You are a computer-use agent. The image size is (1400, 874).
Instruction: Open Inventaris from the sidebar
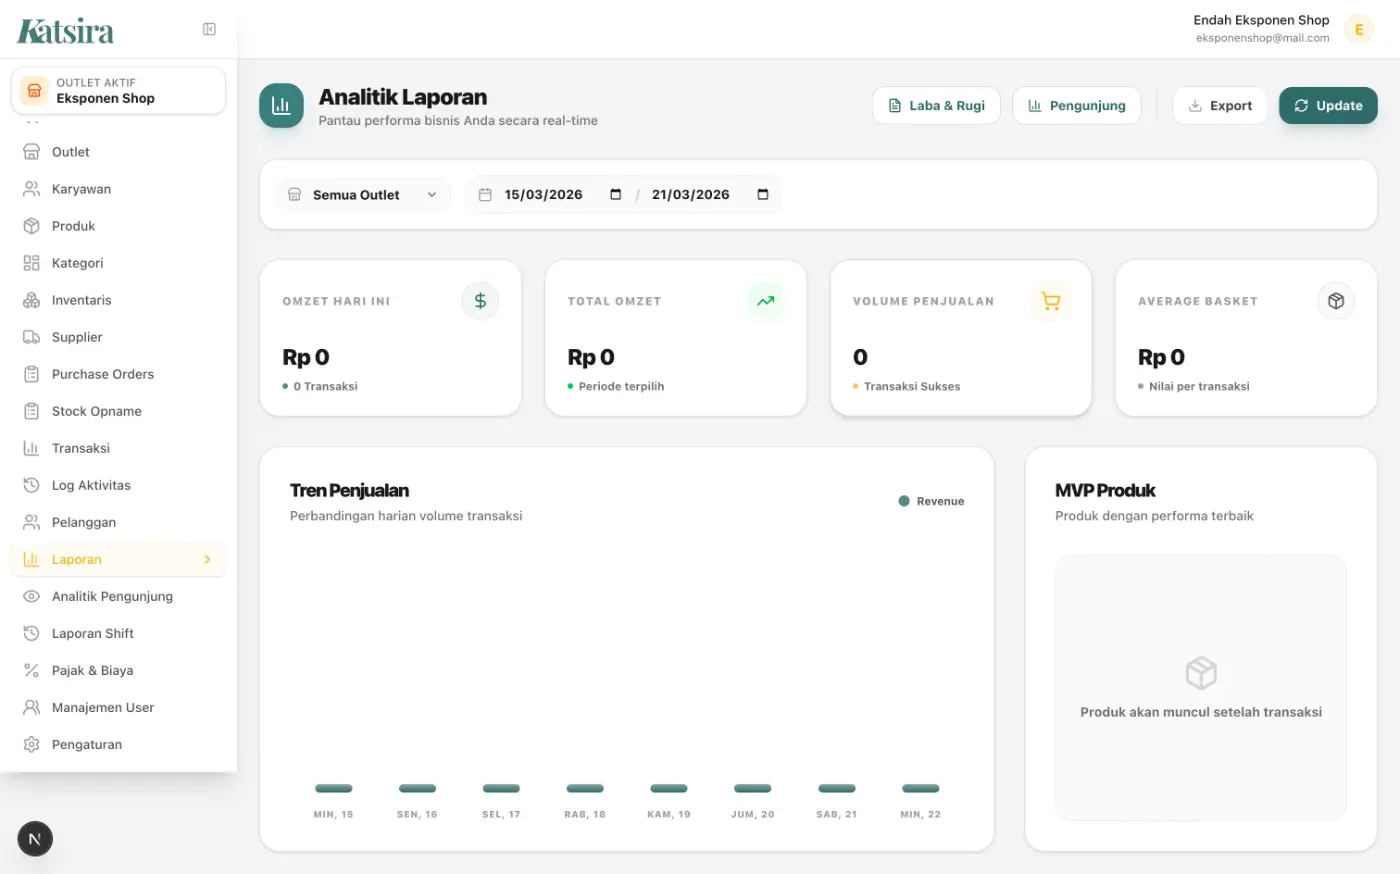pos(118,300)
